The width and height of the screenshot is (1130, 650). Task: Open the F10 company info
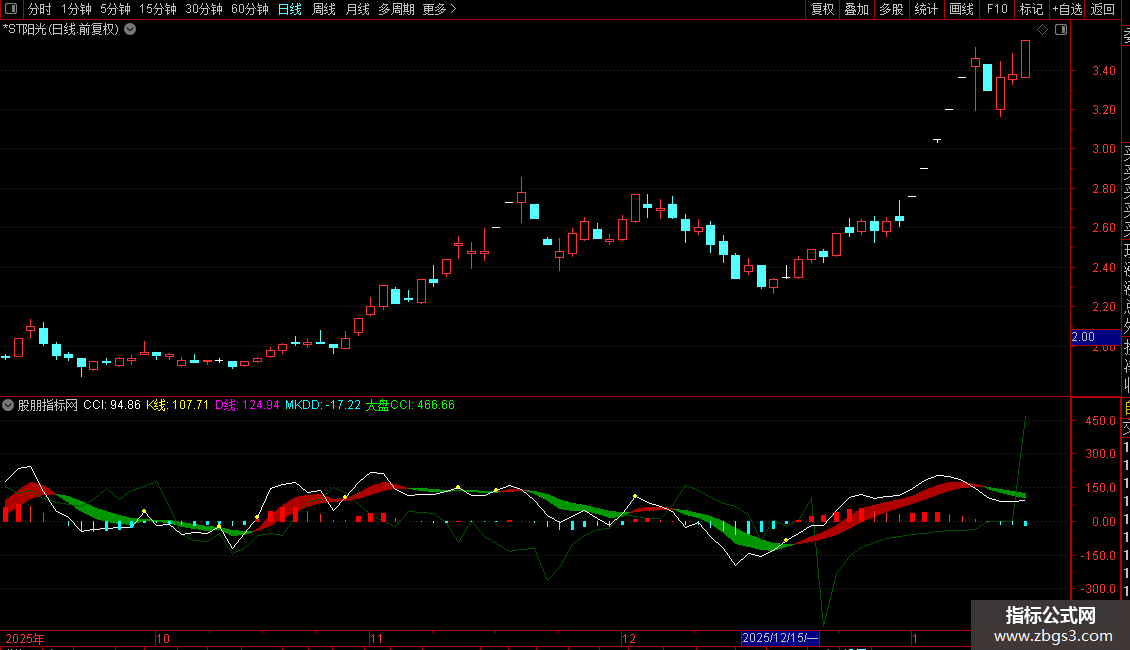point(997,9)
